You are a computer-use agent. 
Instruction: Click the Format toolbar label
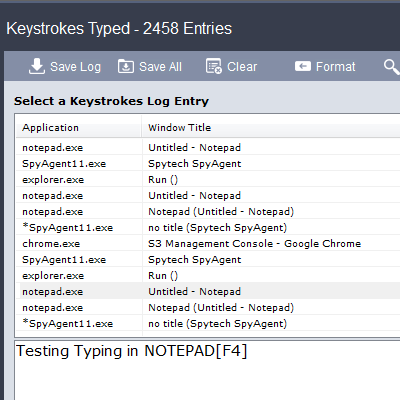pos(336,67)
